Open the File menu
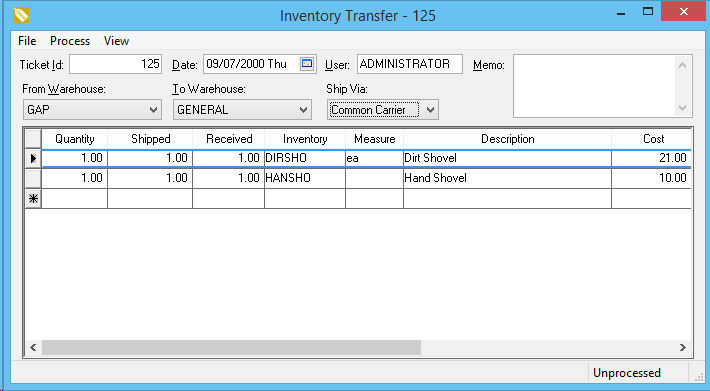The height and width of the screenshot is (391, 710). (27, 41)
